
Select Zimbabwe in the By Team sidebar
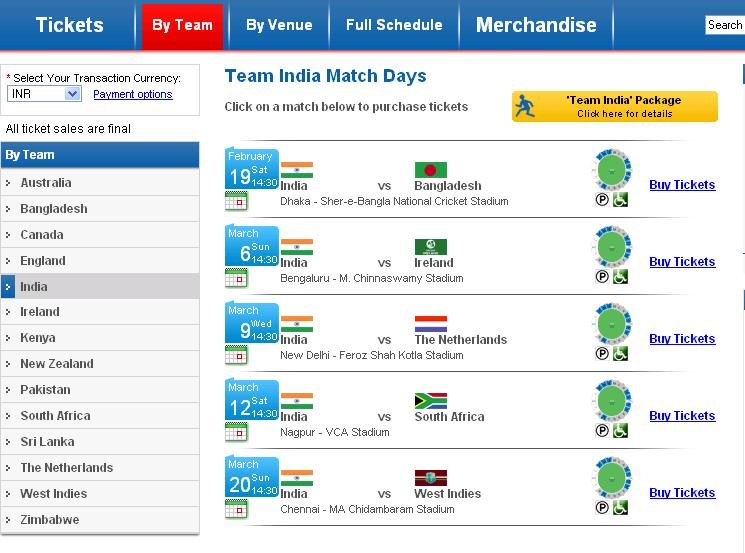click(49, 520)
